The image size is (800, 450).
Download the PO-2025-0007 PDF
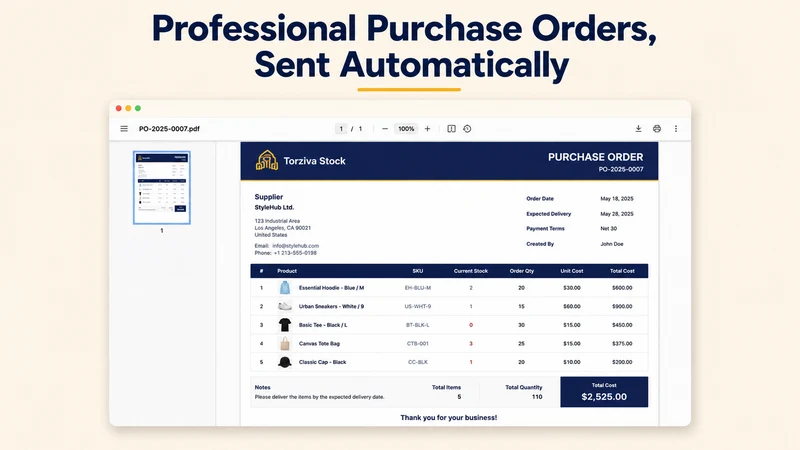[x=638, y=129]
